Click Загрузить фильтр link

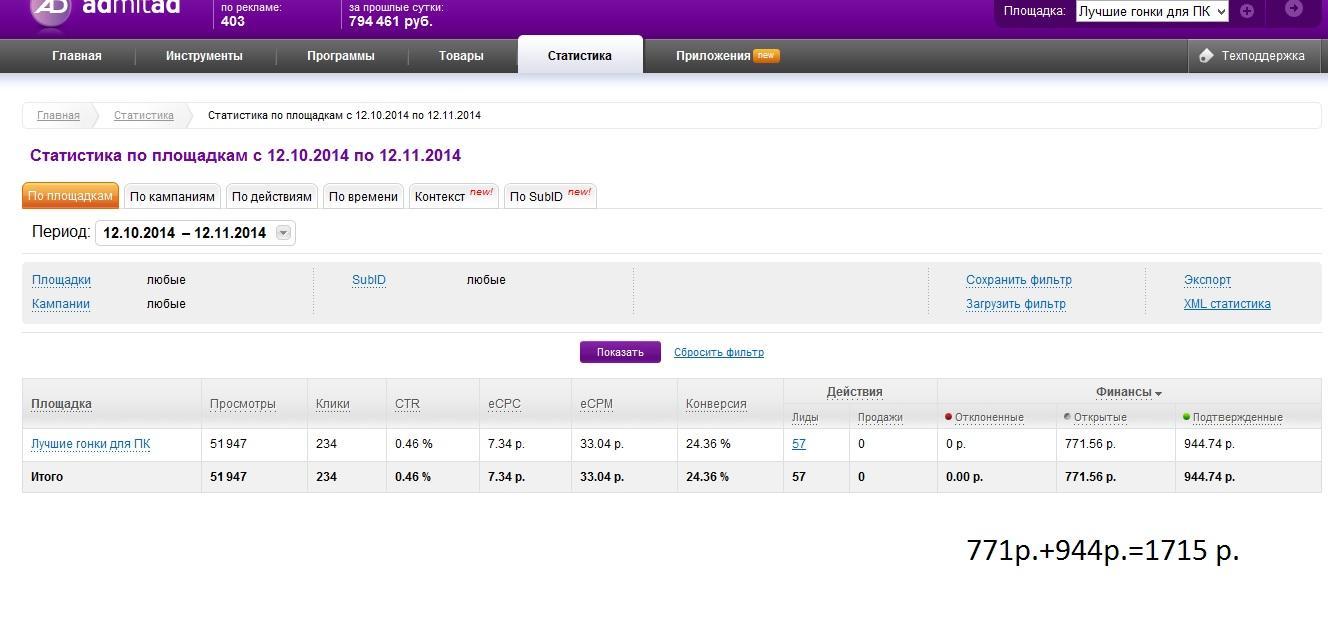pyautogui.click(x=1016, y=304)
